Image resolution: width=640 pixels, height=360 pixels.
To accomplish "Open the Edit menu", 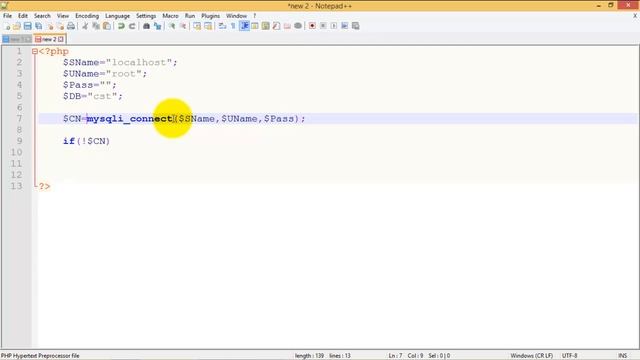I will pyautogui.click(x=23, y=16).
